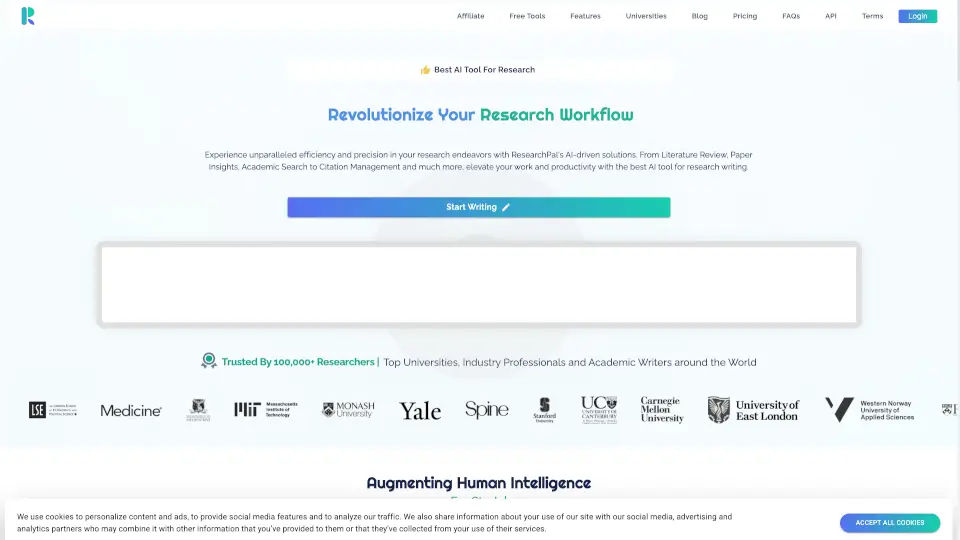Screen dimensions: 960x540
Task: Click the ResearchPal logo icon
Action: pyautogui.click(x=28, y=16)
